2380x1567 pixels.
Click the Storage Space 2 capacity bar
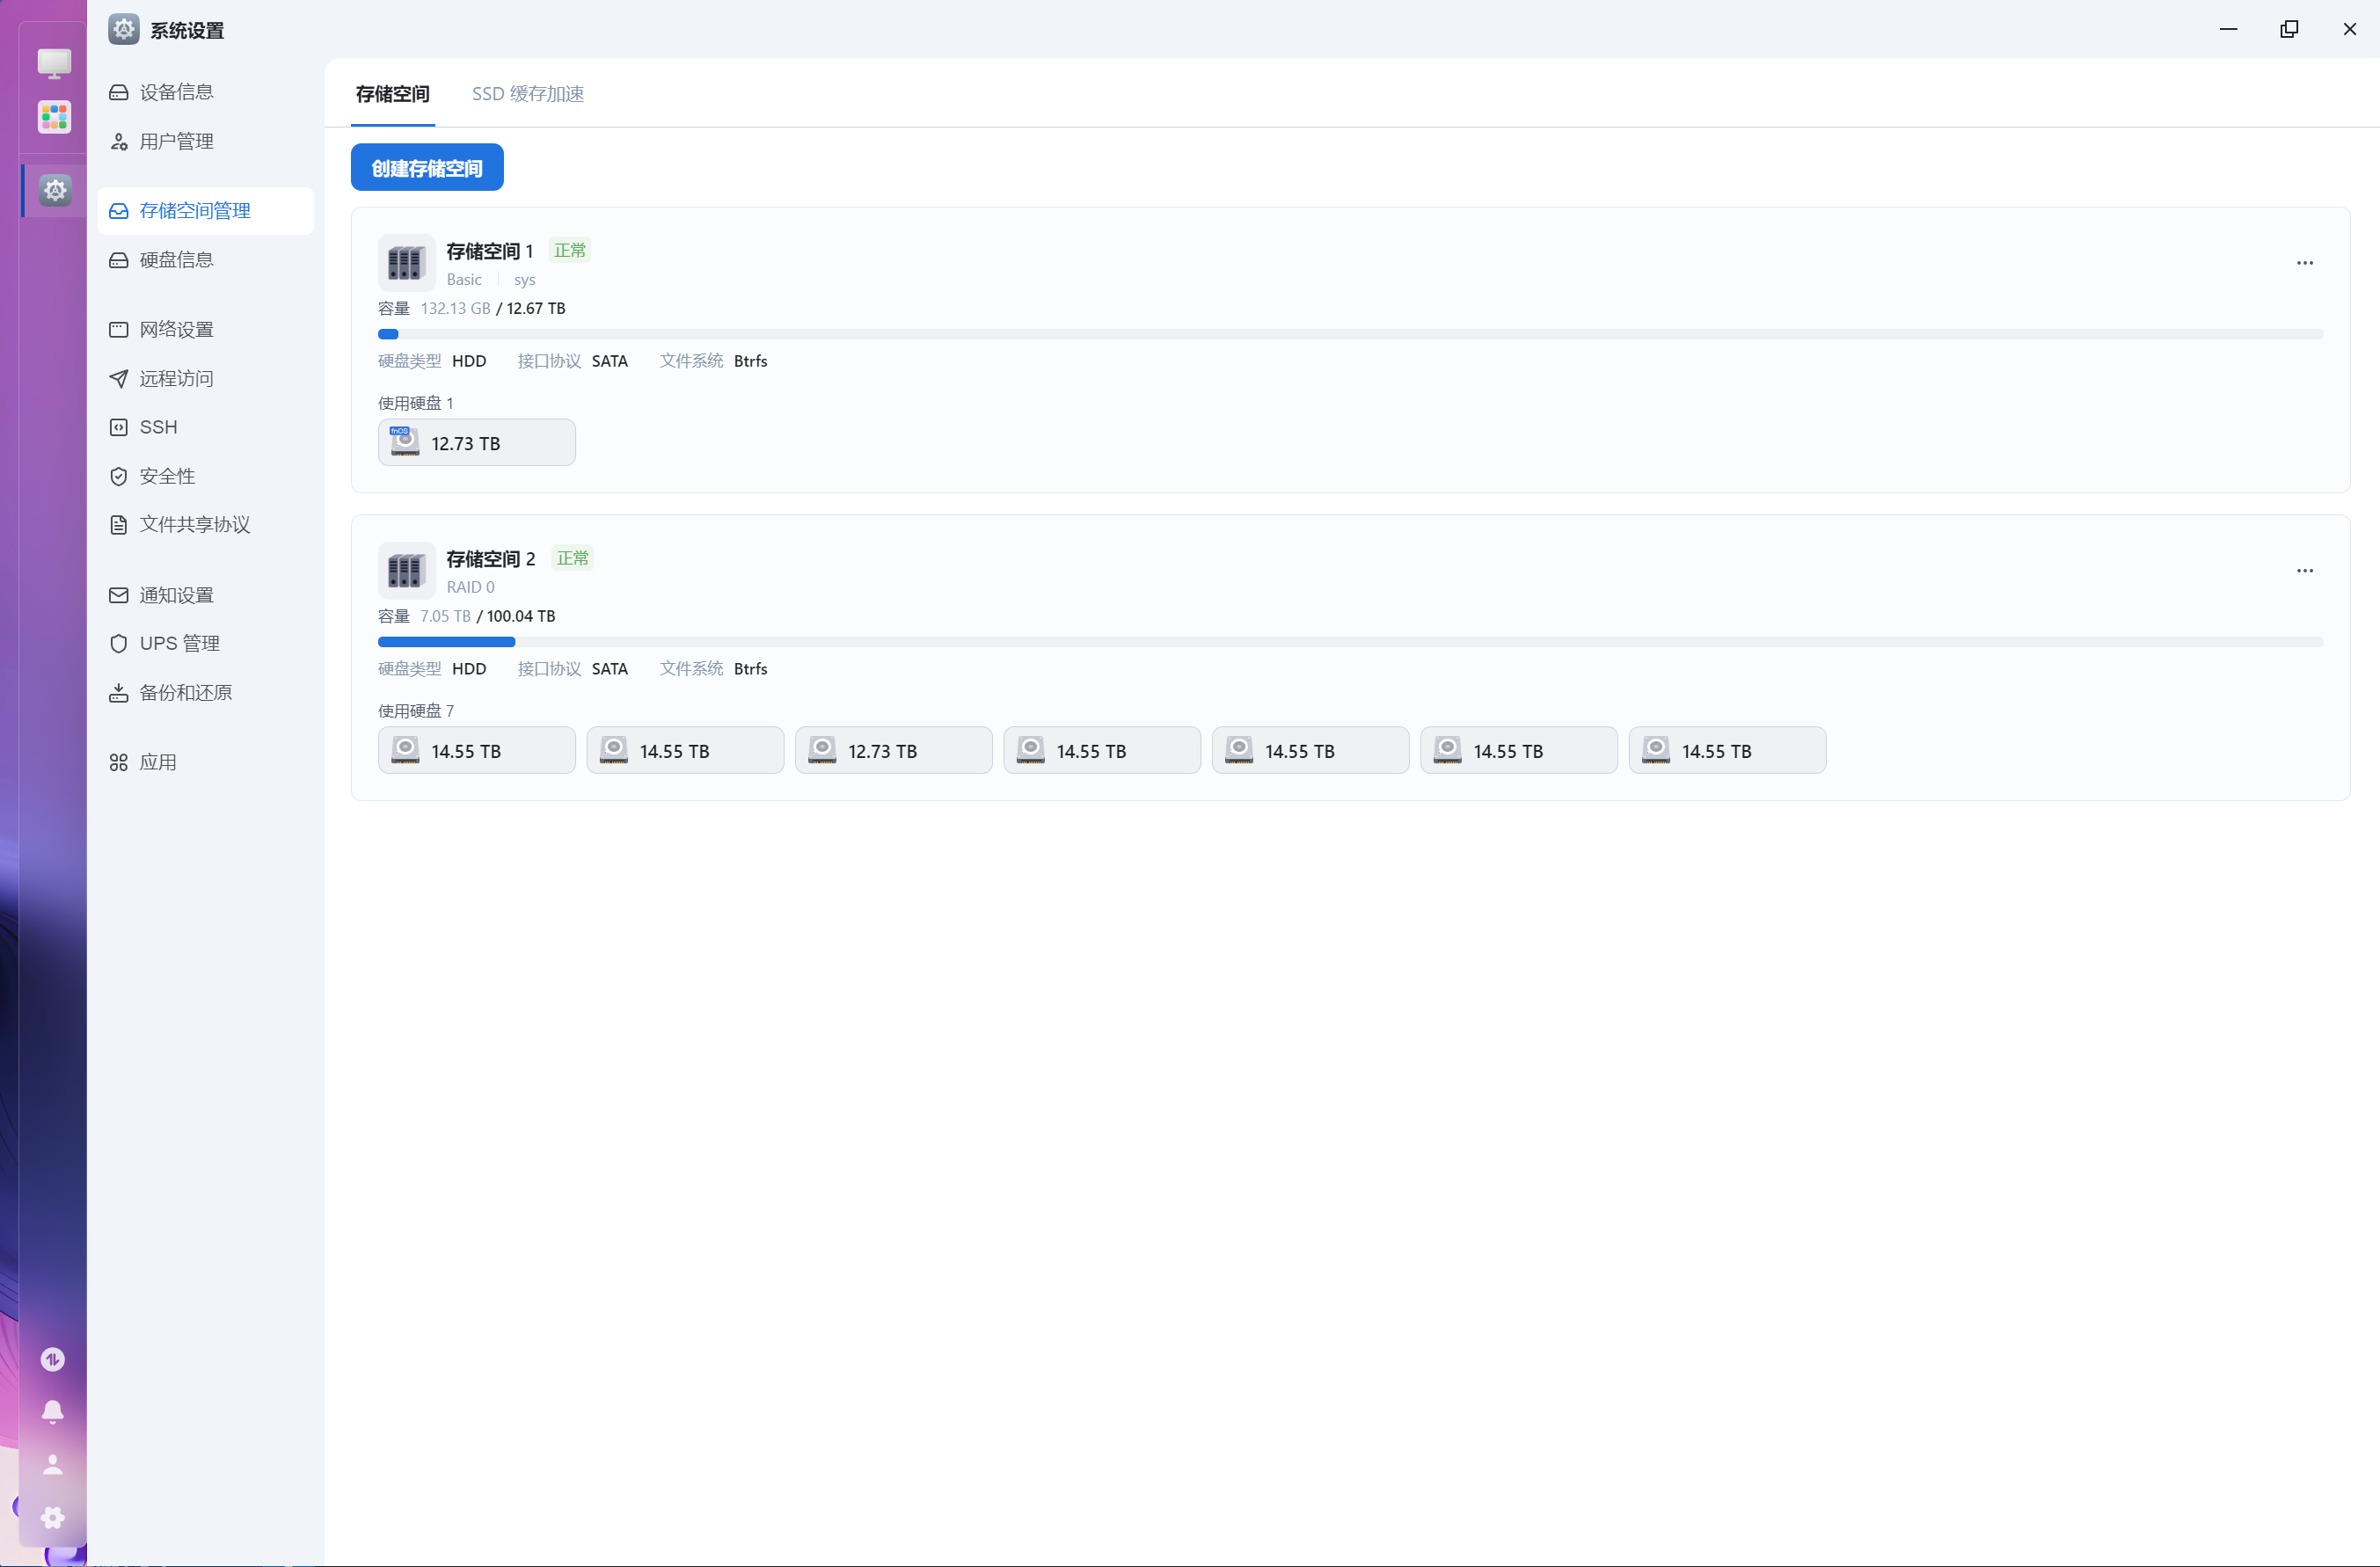[x=1350, y=642]
